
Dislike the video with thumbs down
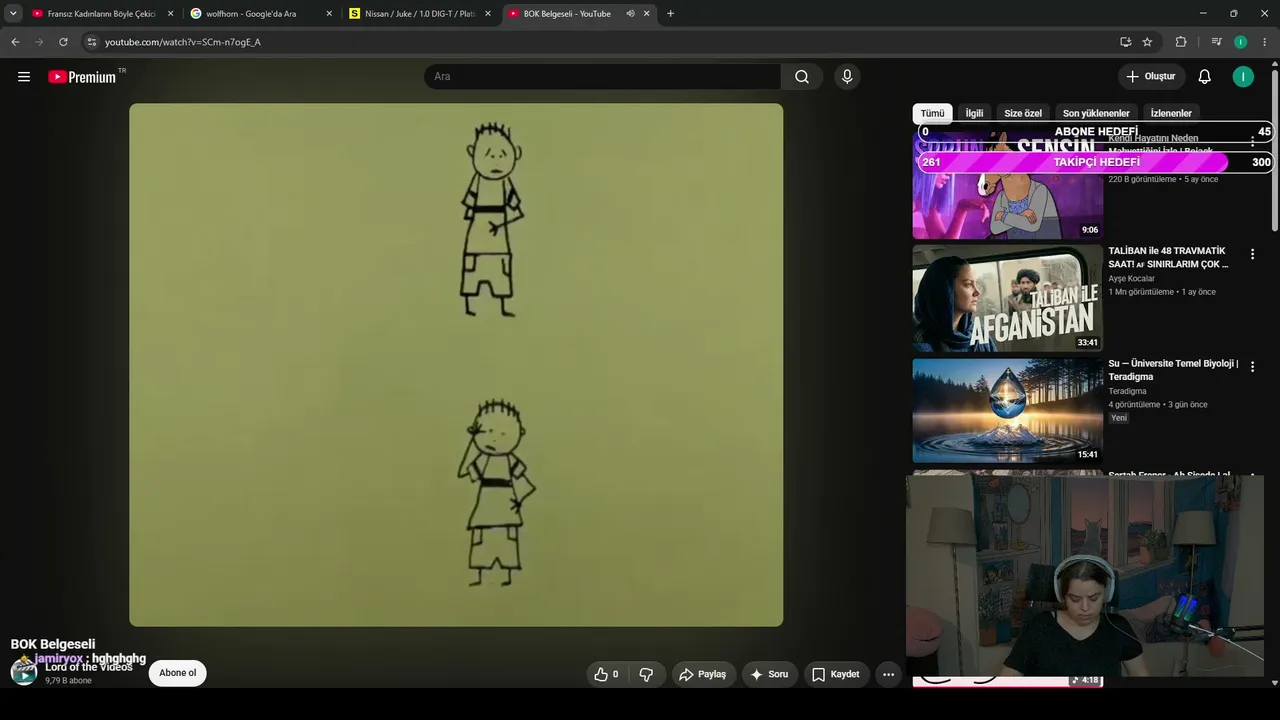click(646, 674)
